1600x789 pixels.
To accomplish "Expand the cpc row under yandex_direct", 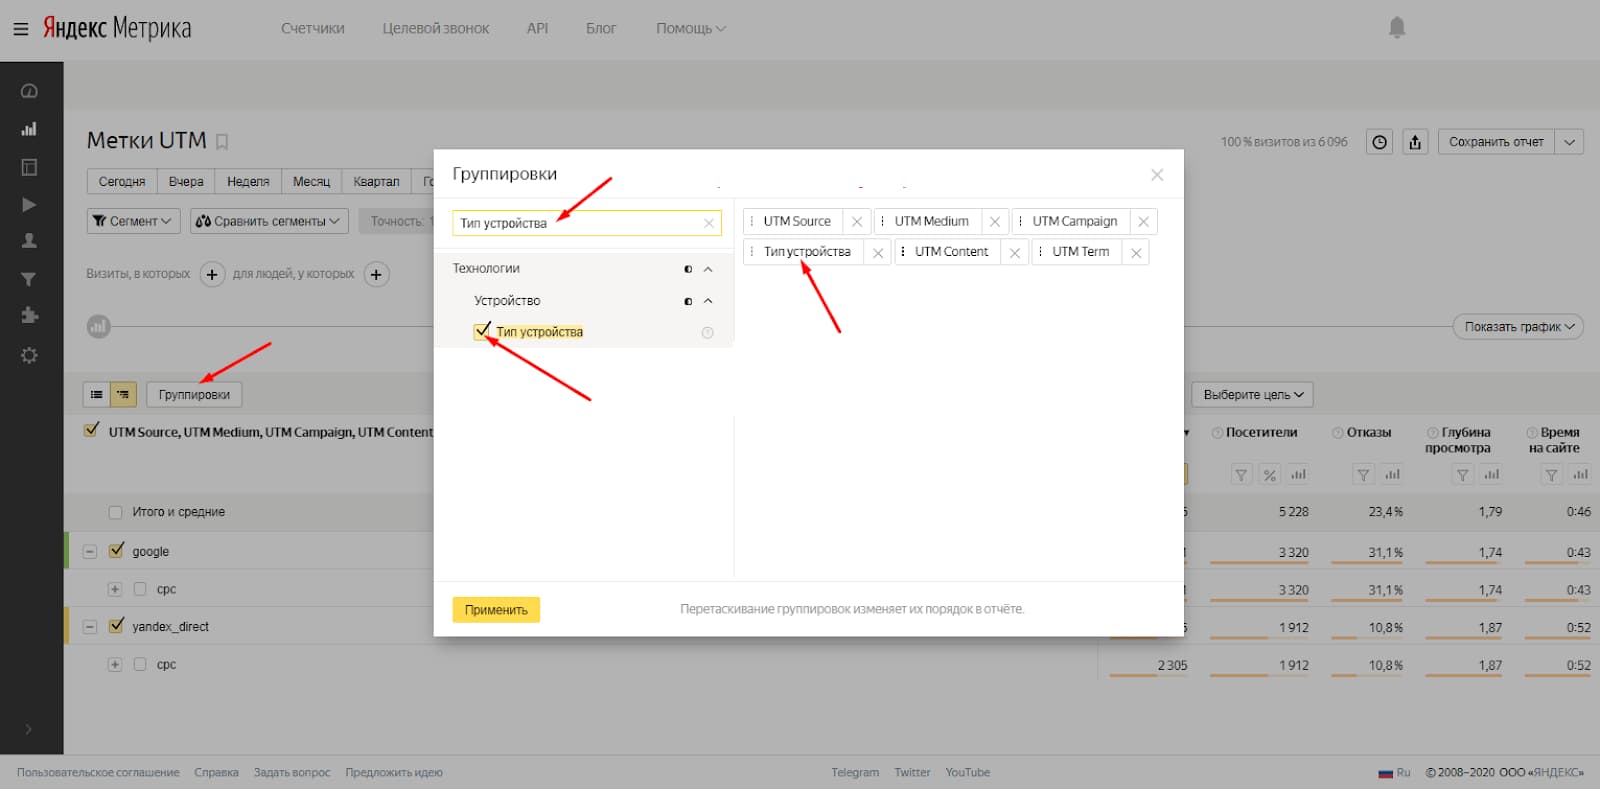I will 115,664.
